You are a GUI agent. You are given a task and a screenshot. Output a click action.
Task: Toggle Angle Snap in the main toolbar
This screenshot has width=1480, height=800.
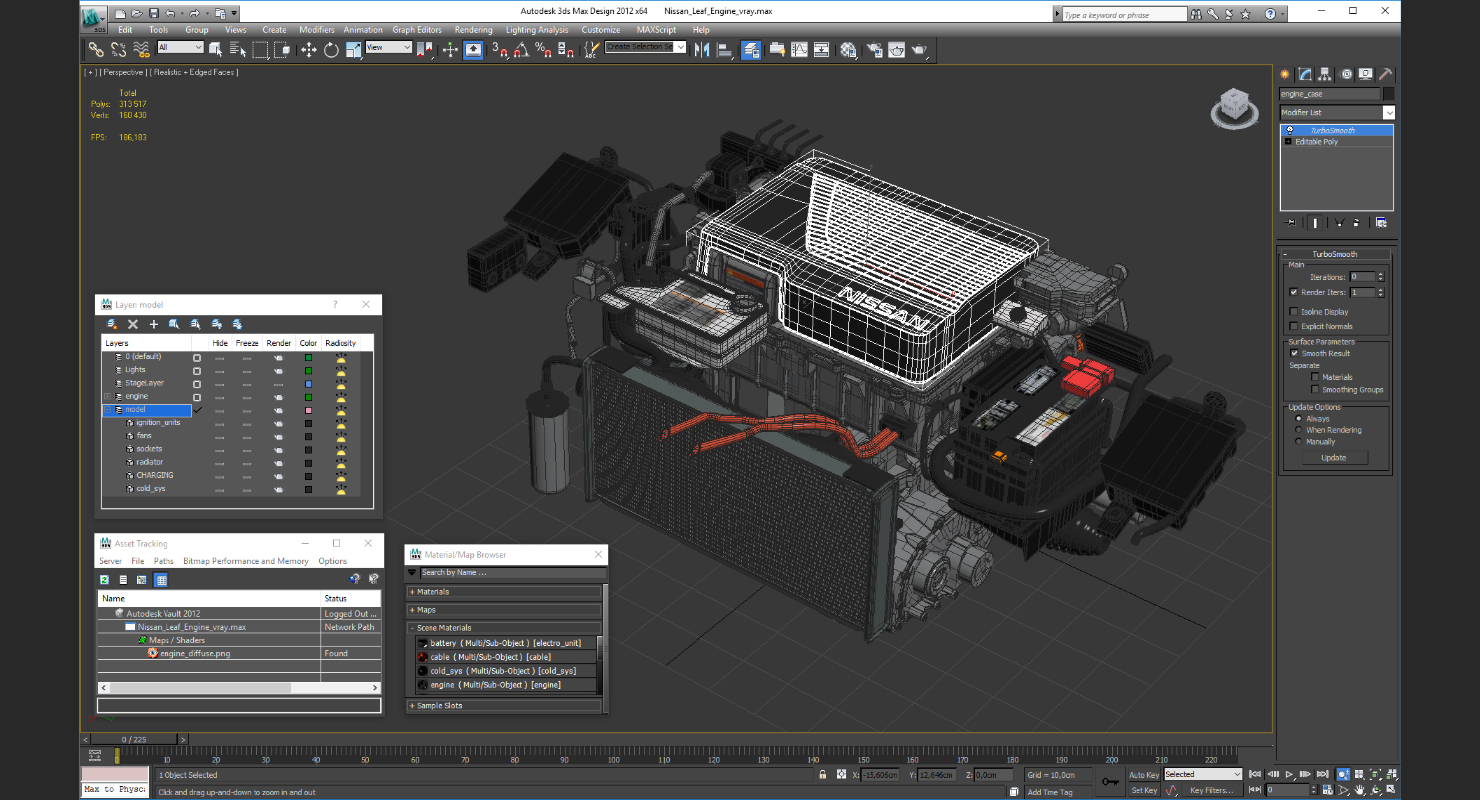[521, 49]
